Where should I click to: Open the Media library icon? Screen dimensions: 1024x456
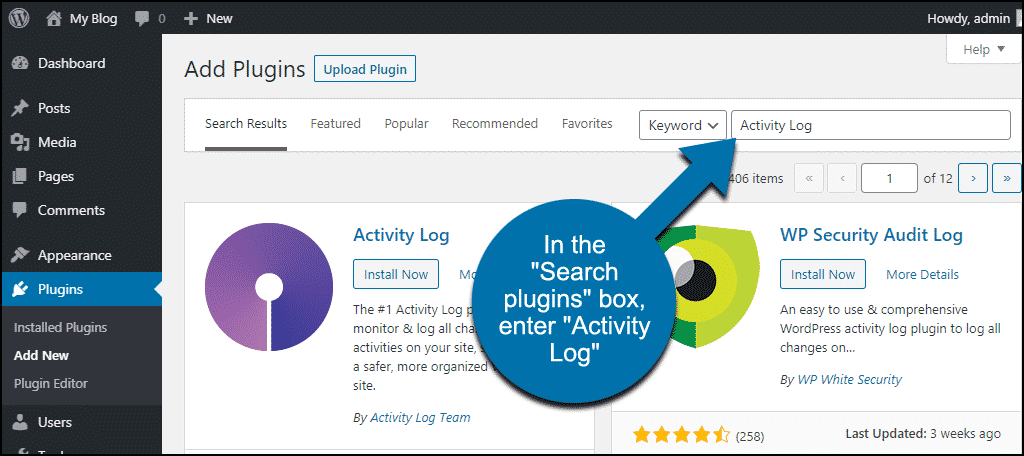coord(20,142)
